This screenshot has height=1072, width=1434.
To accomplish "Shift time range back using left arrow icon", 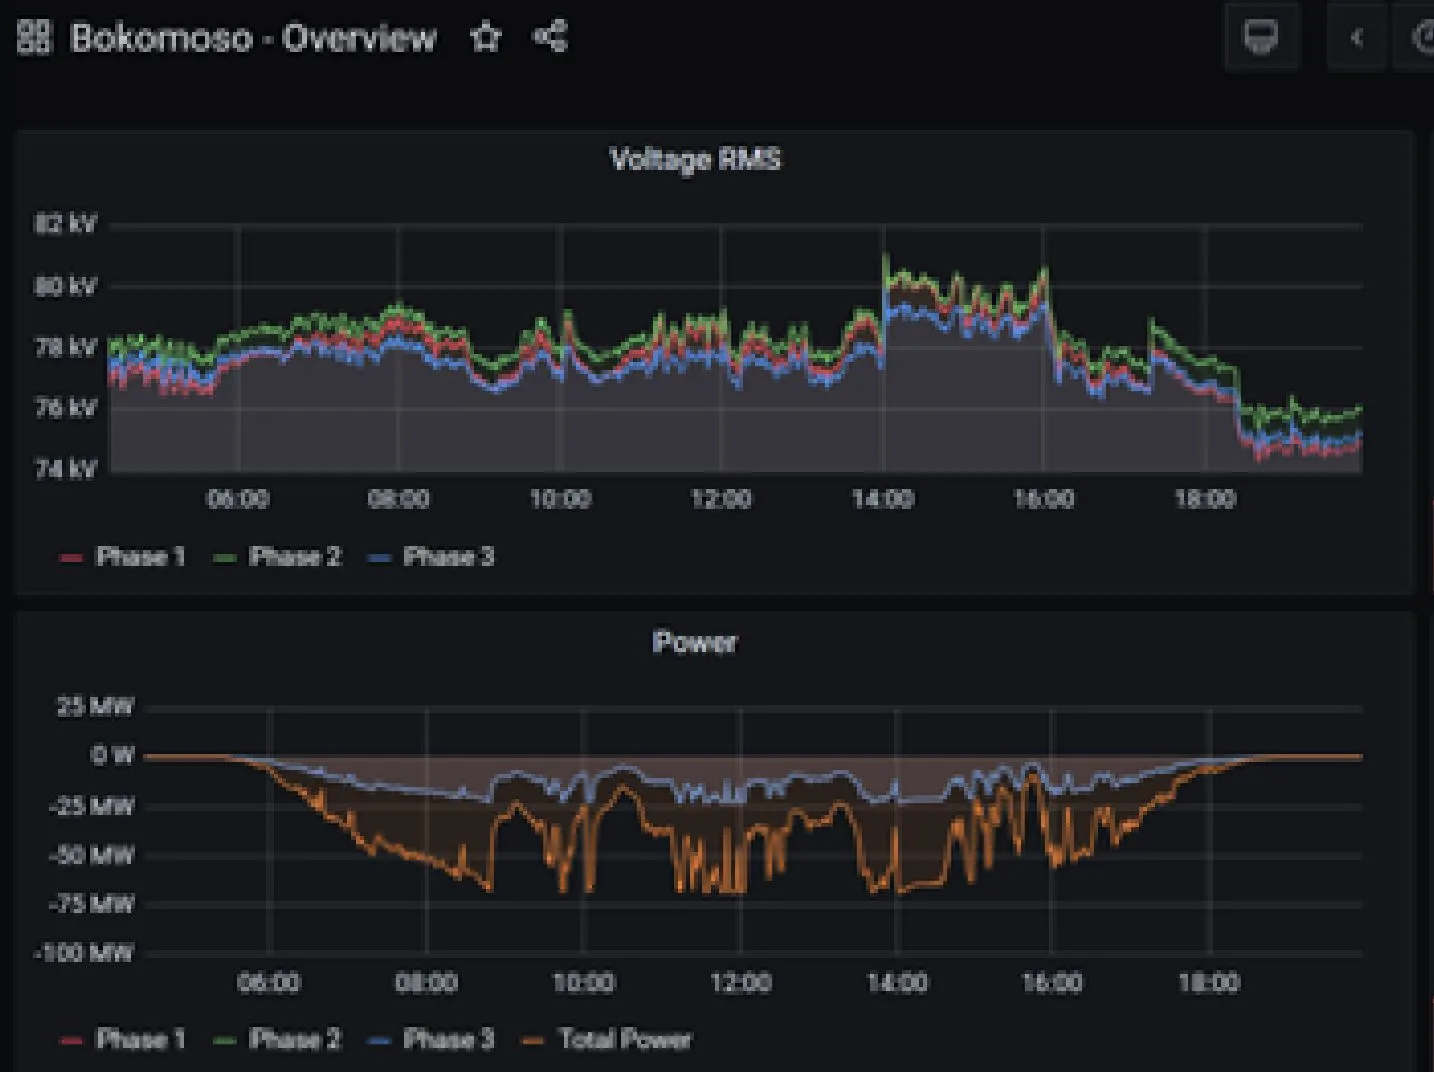I will click(x=1356, y=37).
